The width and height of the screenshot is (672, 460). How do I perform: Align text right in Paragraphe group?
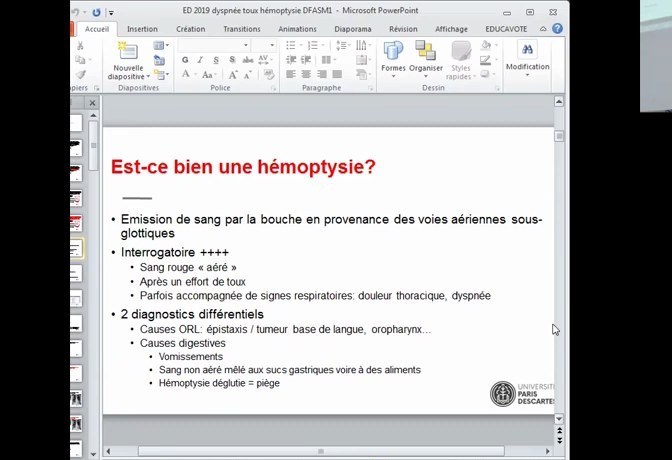coord(322,74)
